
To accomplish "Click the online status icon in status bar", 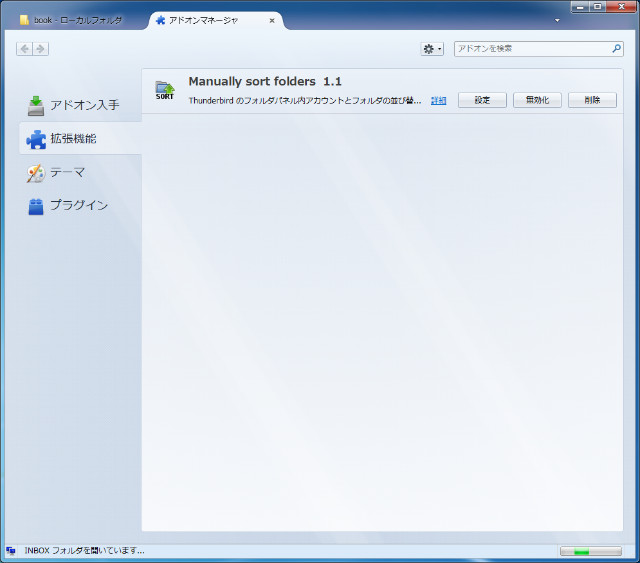I will [11, 551].
